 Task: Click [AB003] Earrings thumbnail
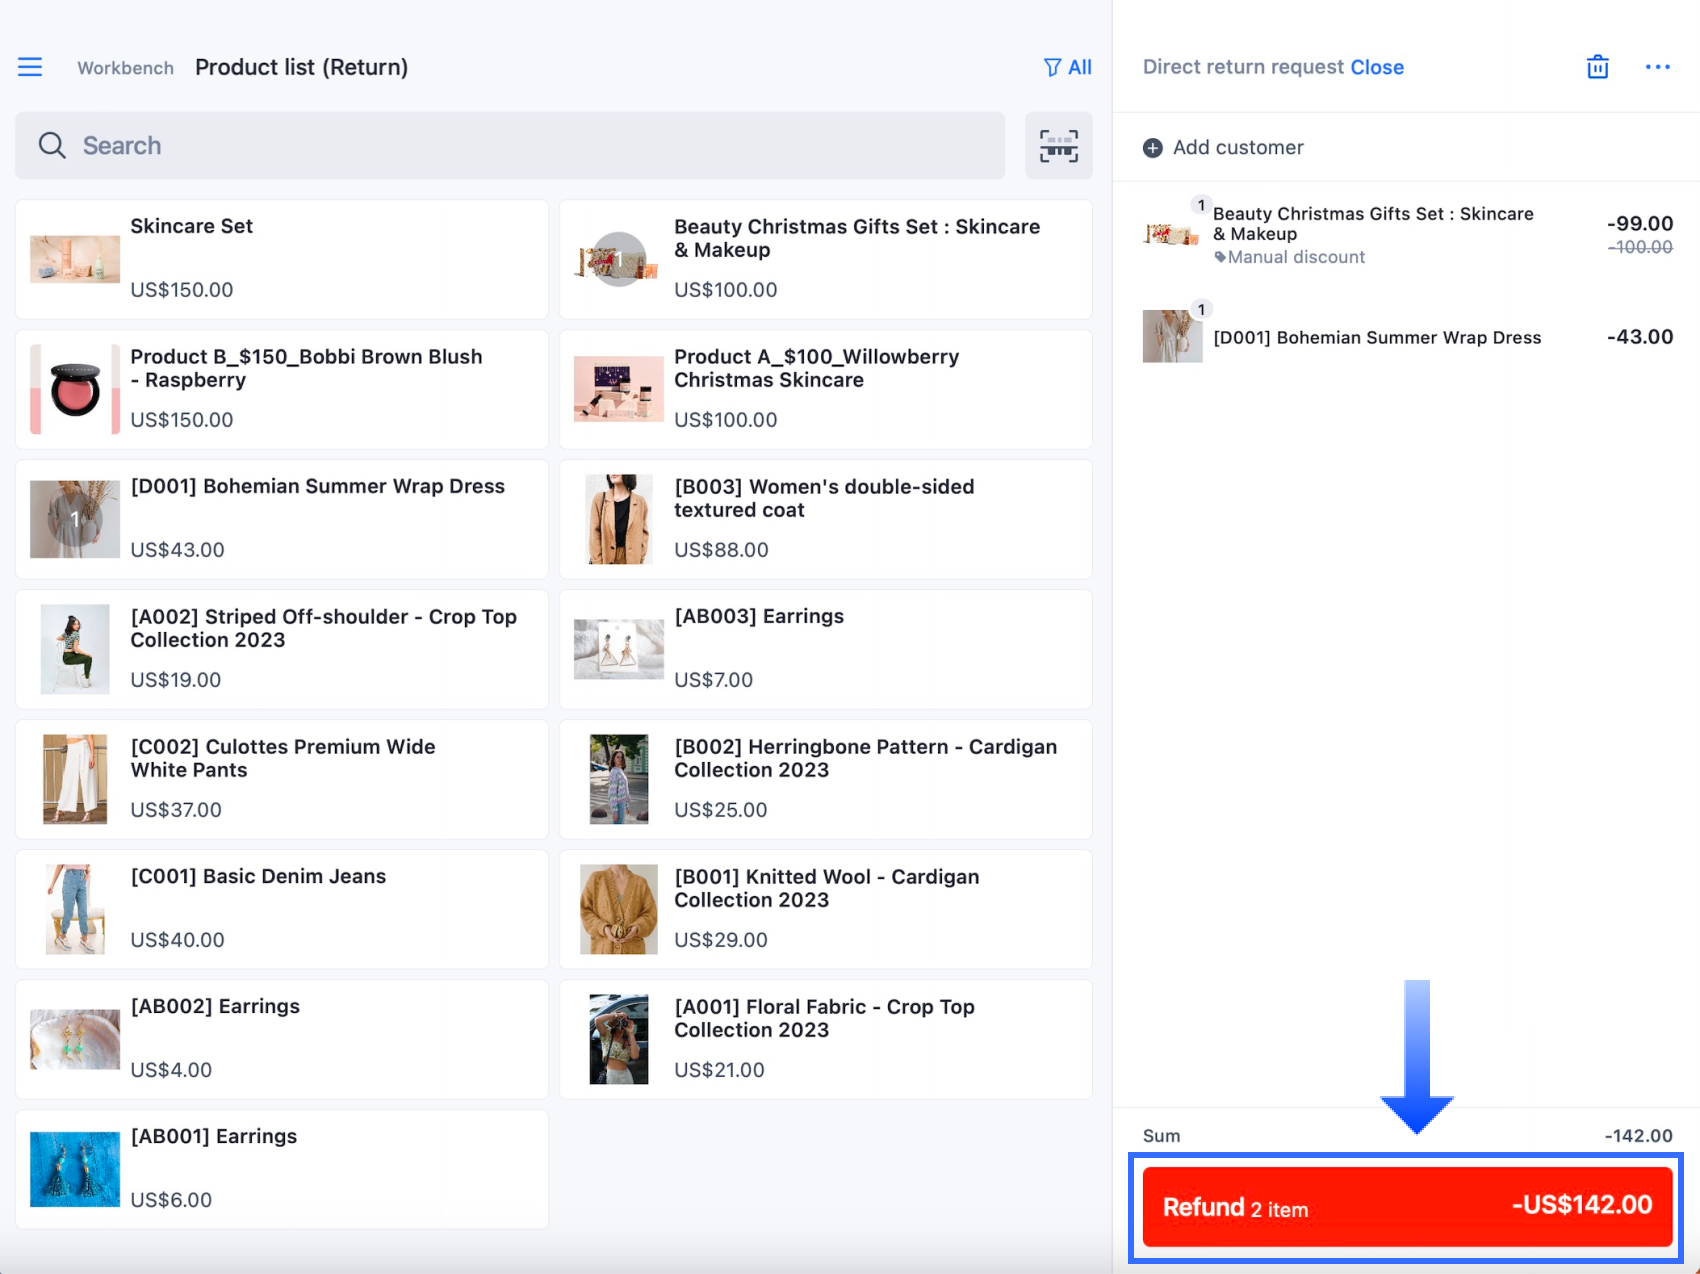point(619,649)
